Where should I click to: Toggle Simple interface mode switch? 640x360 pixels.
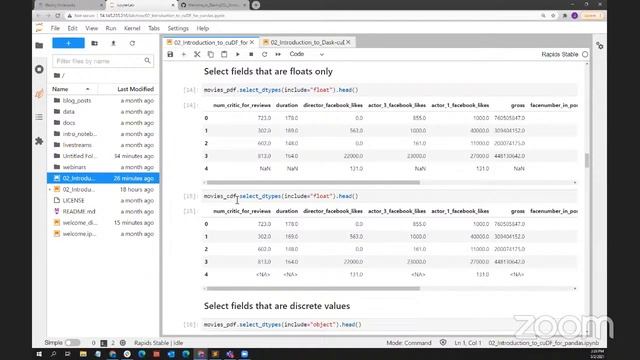click(72, 343)
